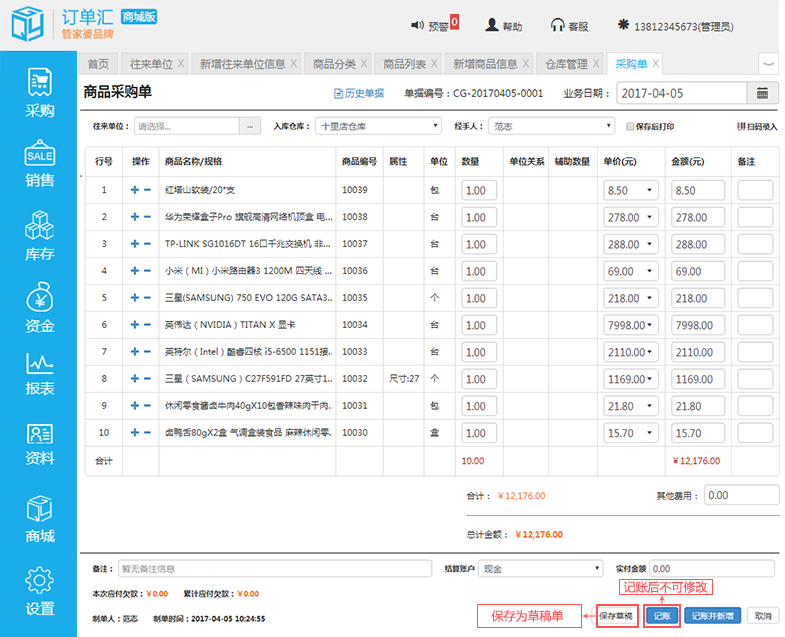The height and width of the screenshot is (637, 785).
Task: Open the 库存 inventory module in sidebar
Action: pos(40,236)
